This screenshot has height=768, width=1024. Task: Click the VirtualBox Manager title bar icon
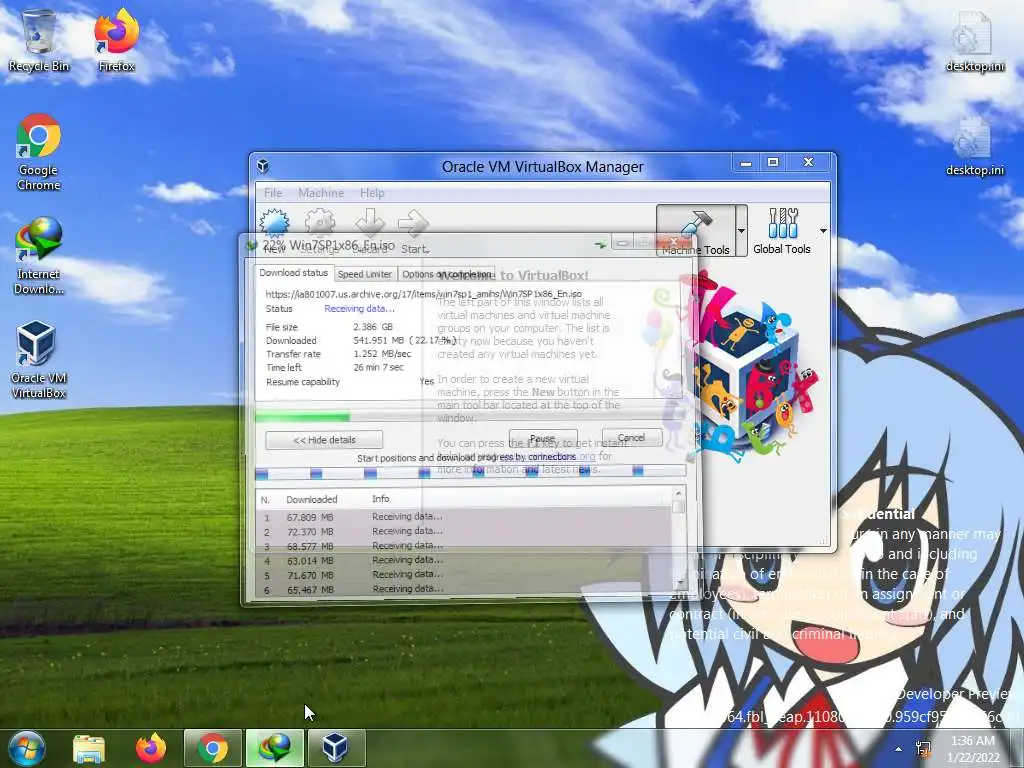(263, 166)
